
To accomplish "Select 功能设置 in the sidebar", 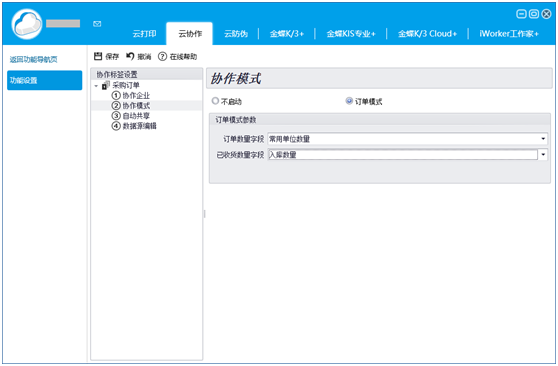I will tap(44, 80).
